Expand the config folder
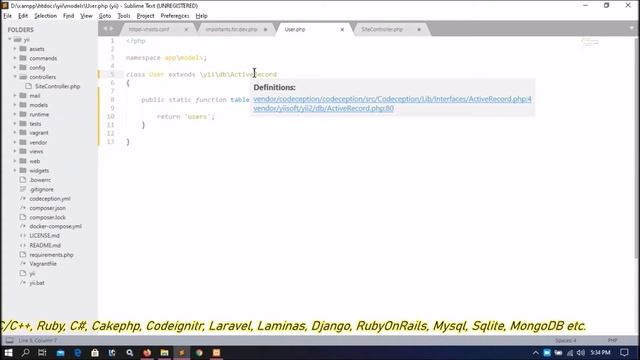 (x=15, y=67)
